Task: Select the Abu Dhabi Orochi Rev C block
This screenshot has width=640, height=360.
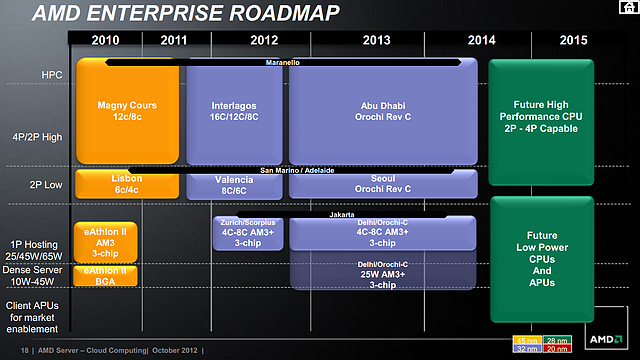Action: point(383,111)
